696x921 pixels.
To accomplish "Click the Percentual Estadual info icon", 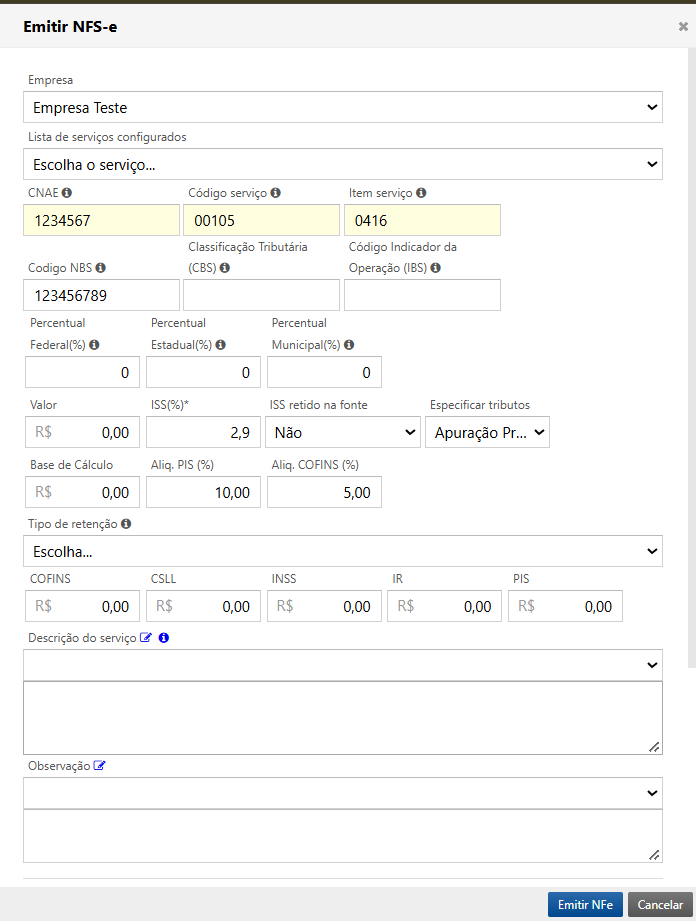I will point(220,345).
